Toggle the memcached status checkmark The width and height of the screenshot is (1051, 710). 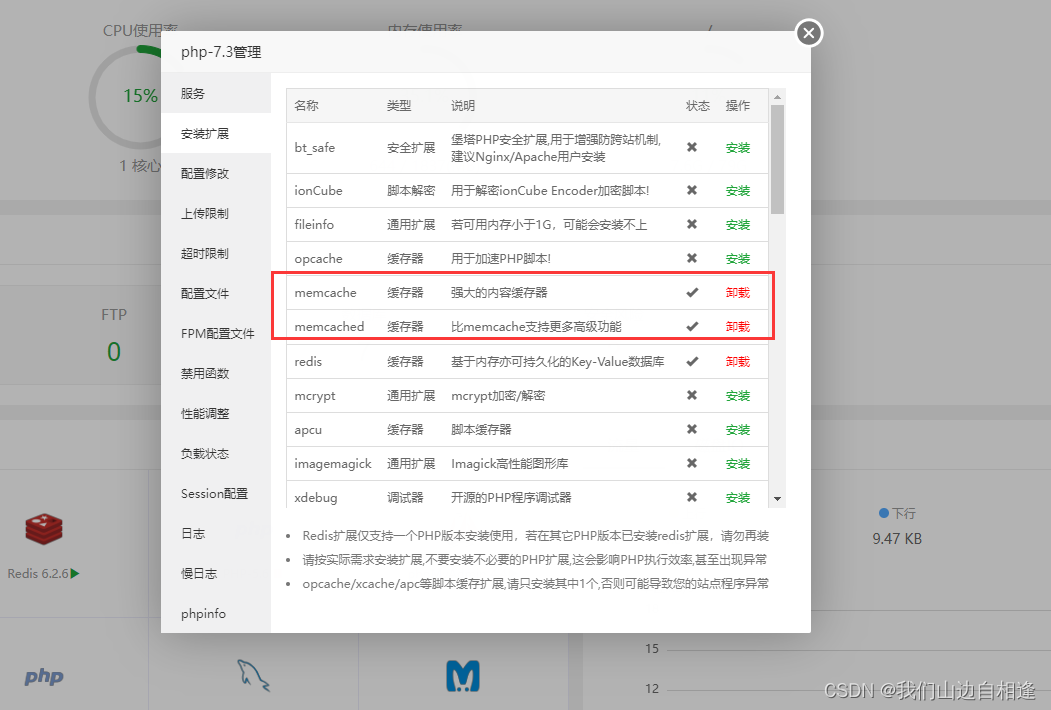point(693,327)
